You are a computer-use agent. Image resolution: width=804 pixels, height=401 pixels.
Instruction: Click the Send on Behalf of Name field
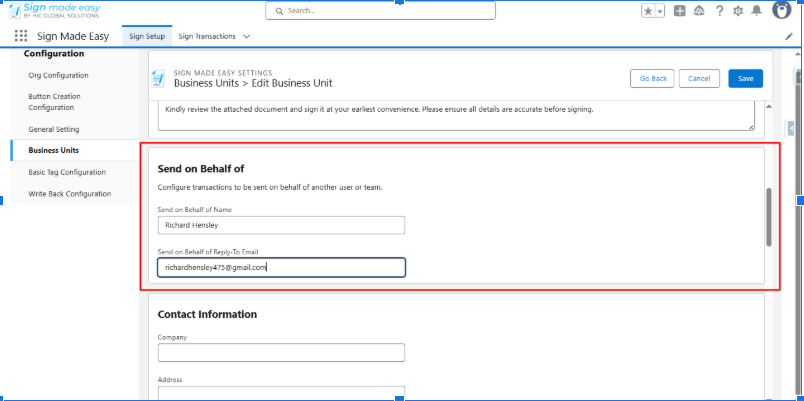pos(282,225)
